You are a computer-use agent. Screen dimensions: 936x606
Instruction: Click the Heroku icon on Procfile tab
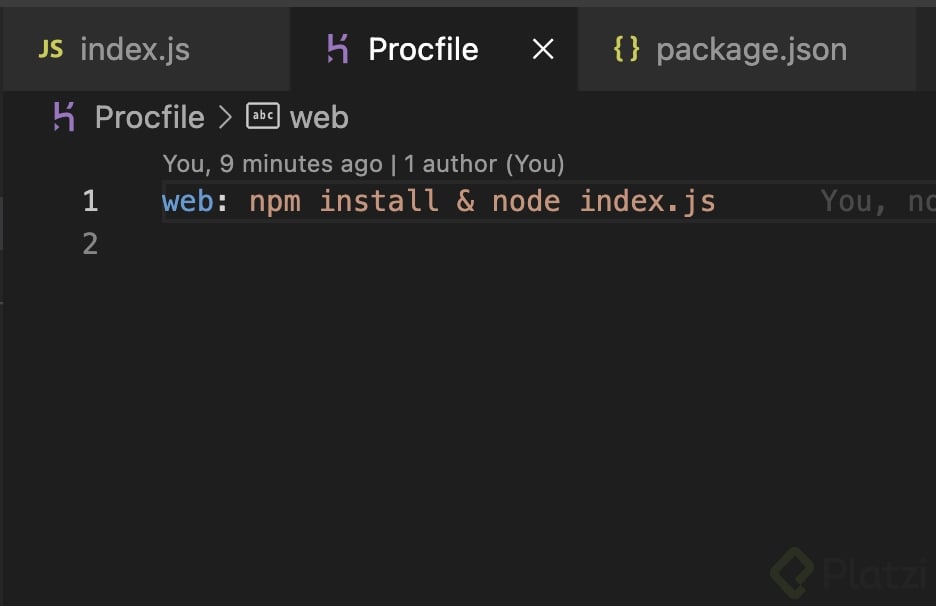tap(338, 49)
